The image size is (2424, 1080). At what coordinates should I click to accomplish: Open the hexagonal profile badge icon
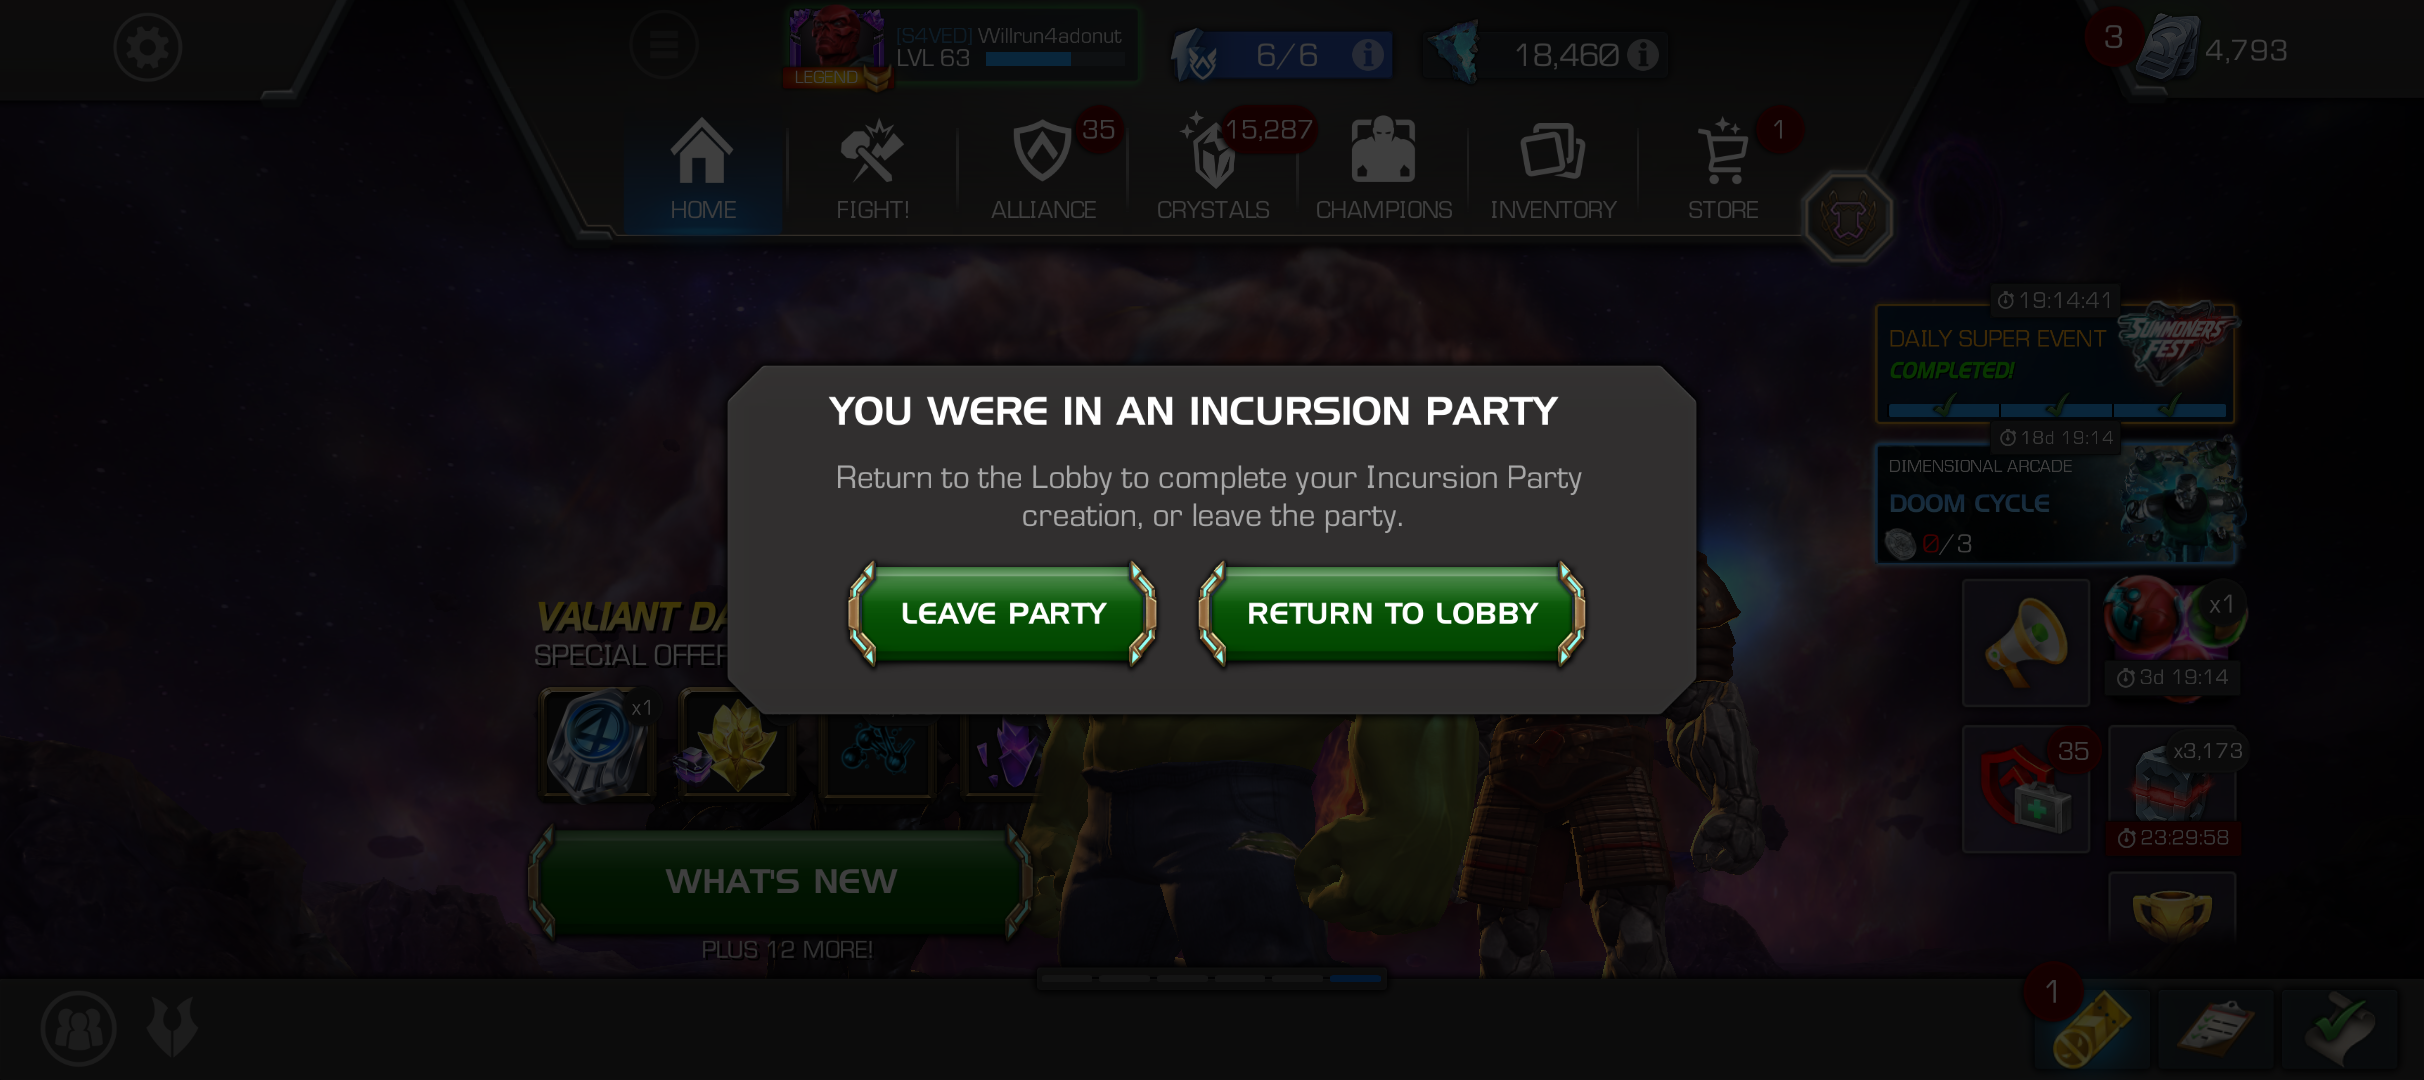pyautogui.click(x=1848, y=217)
